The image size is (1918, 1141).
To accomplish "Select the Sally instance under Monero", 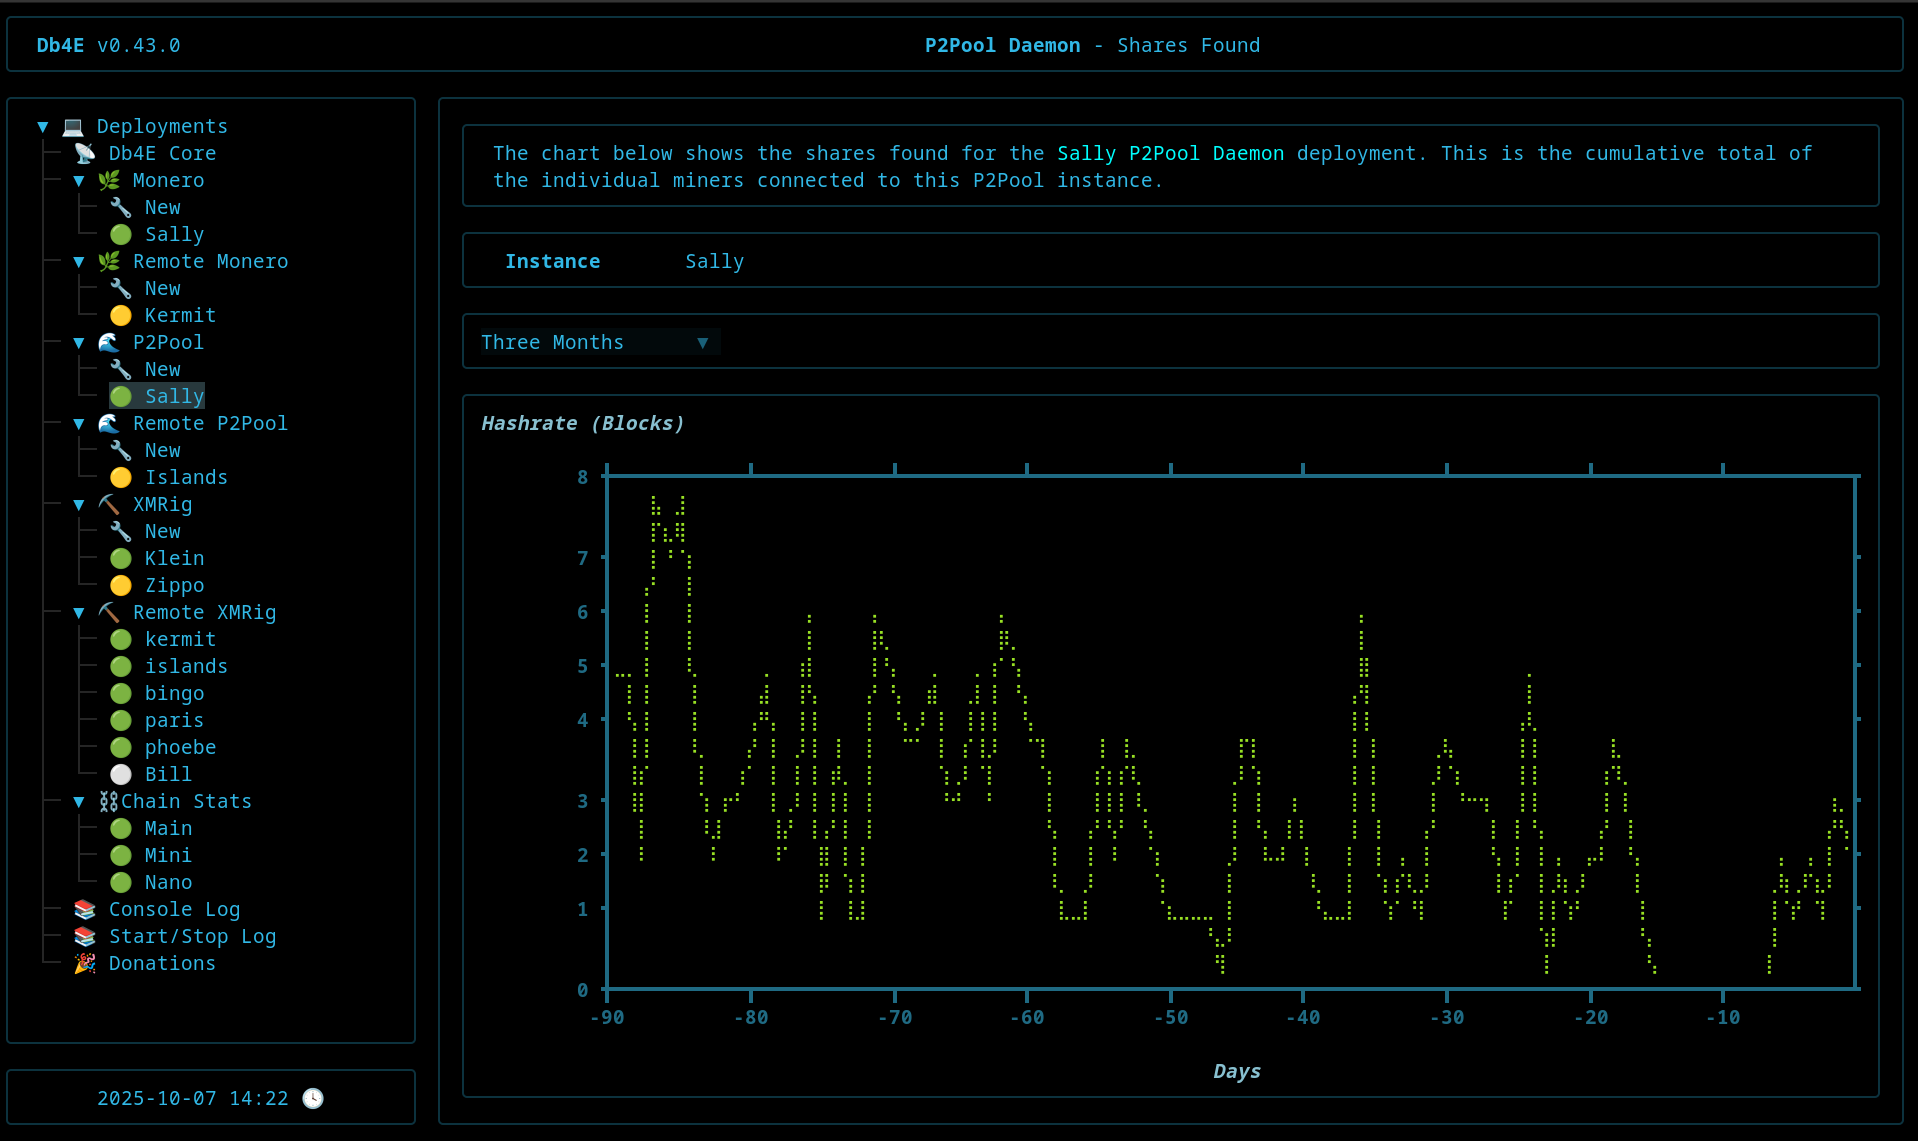I will click(174, 234).
